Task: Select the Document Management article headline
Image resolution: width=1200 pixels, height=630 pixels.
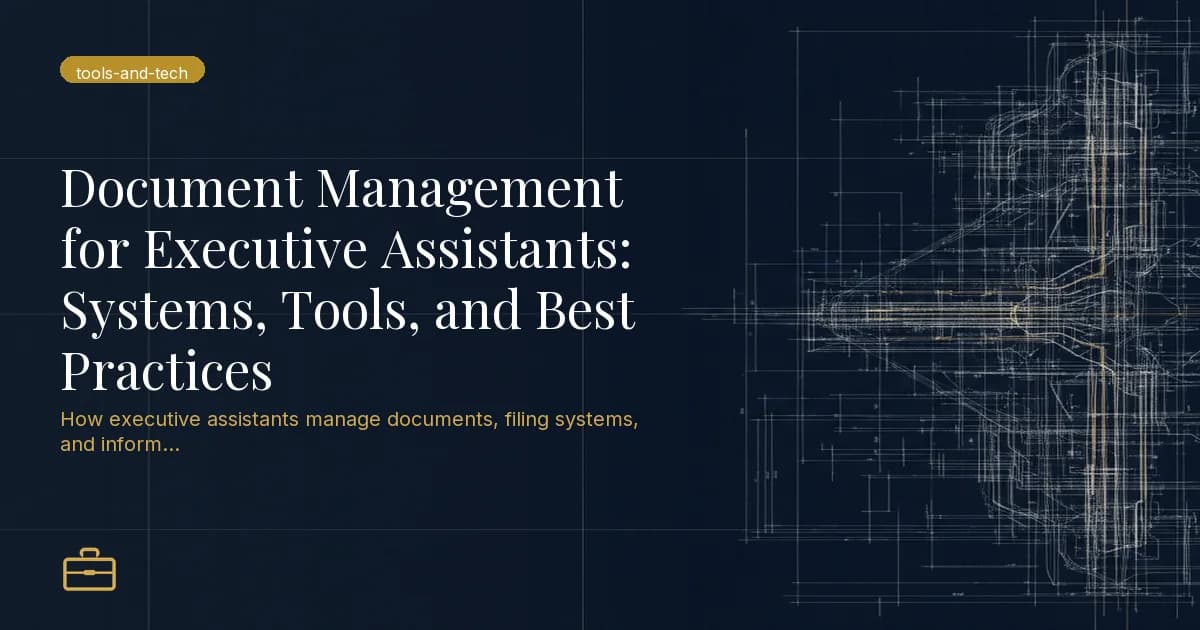Action: pos(347,282)
